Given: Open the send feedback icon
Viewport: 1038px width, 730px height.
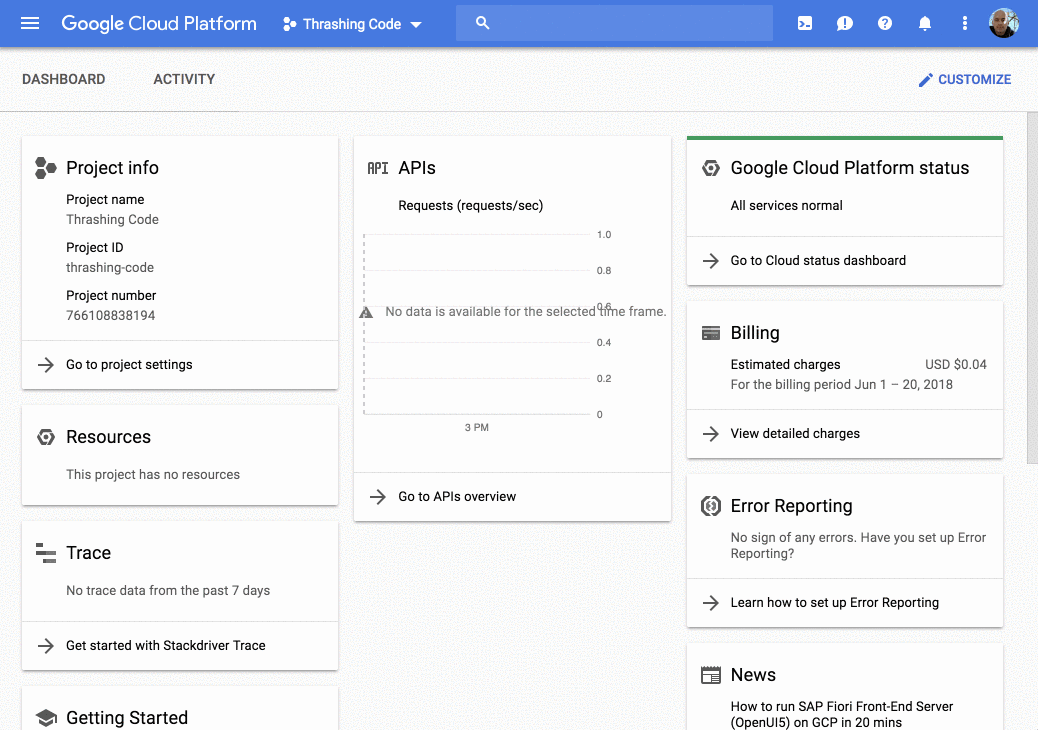Looking at the screenshot, I should (845, 24).
